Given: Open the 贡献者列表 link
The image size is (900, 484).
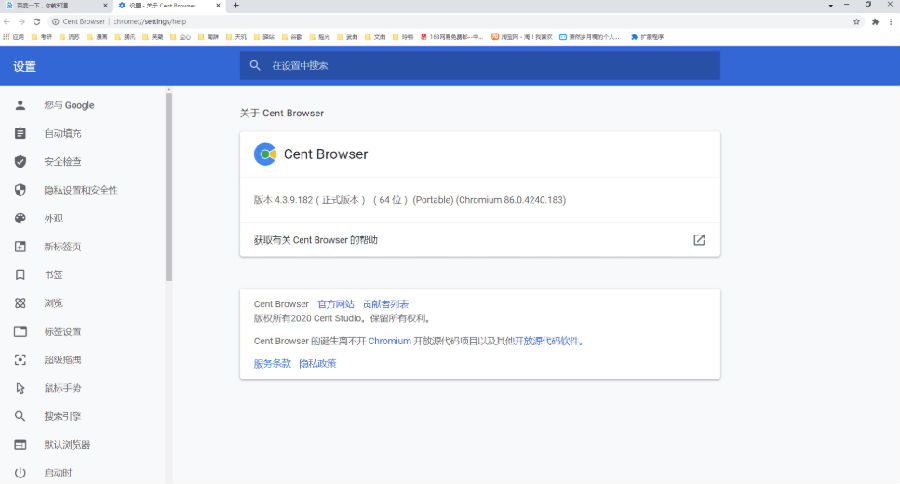Looking at the screenshot, I should coord(385,304).
